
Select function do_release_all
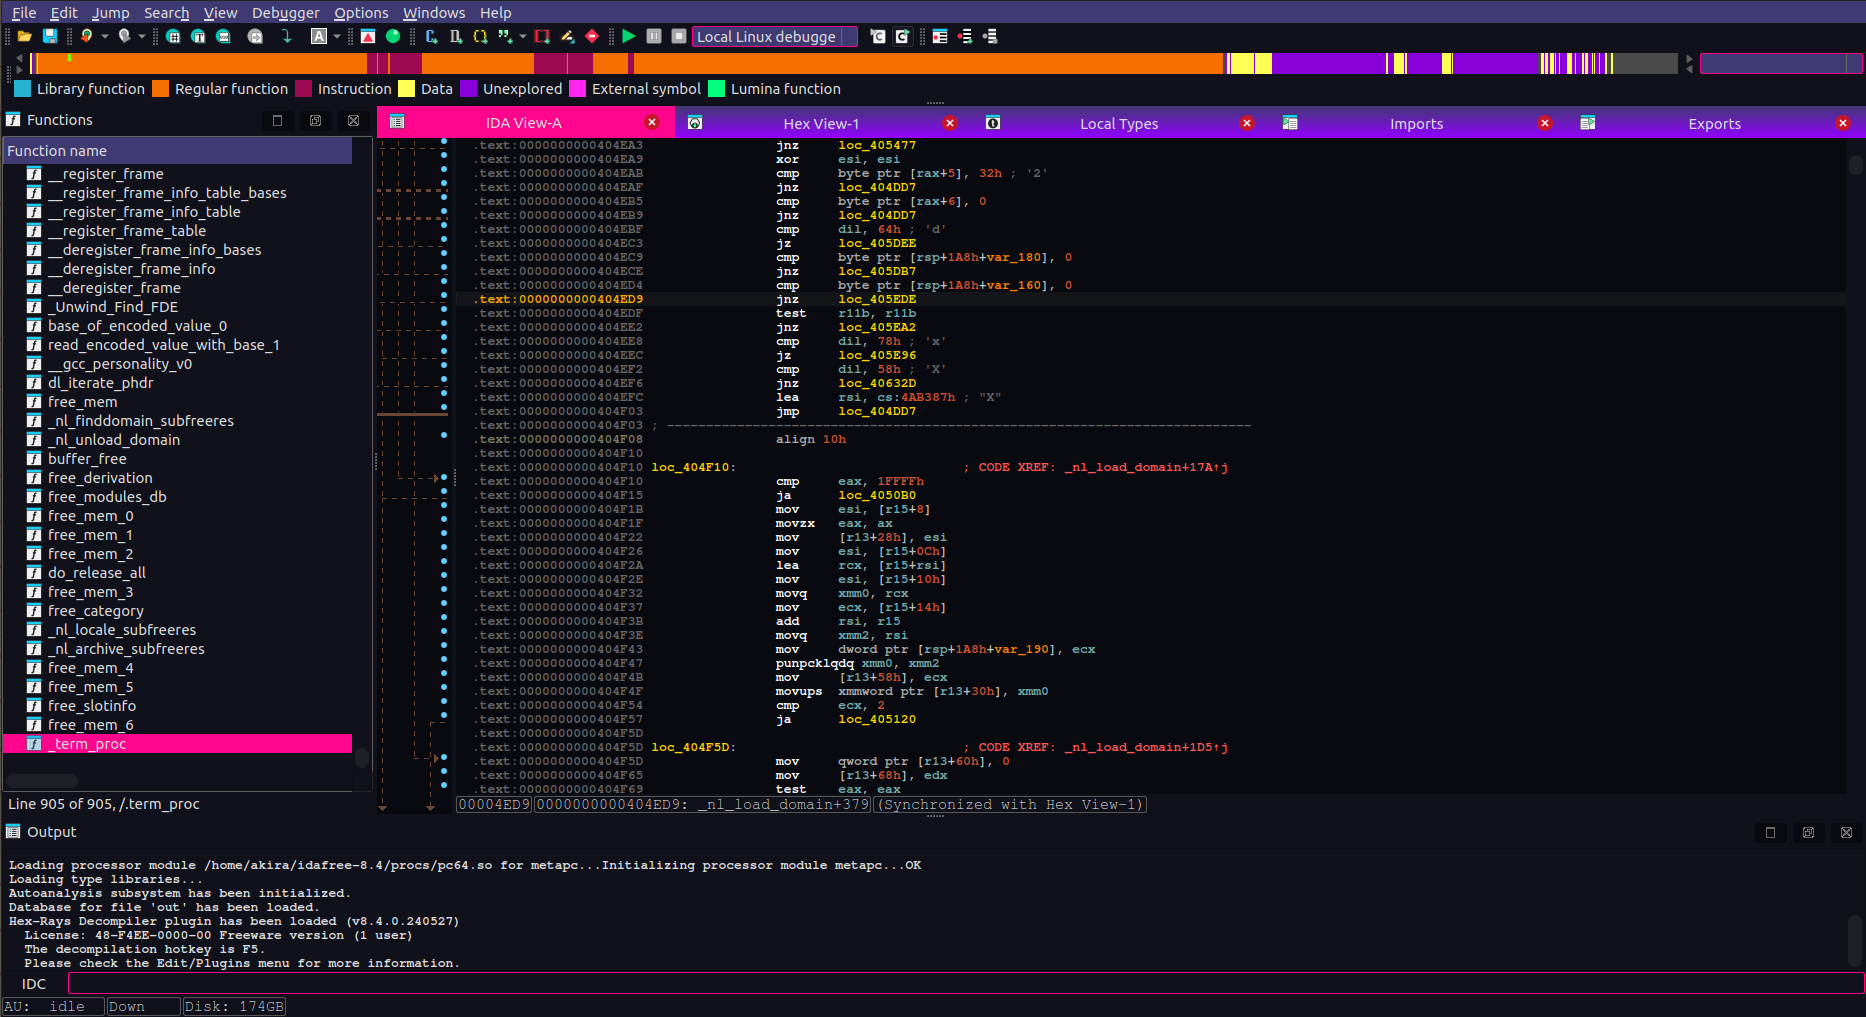[x=177, y=573]
